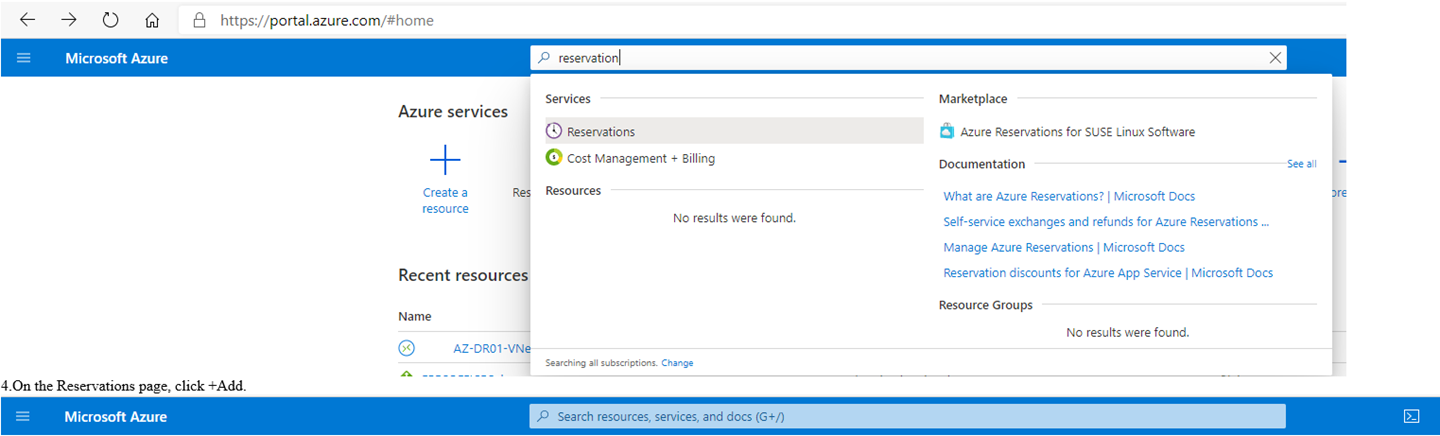Click the search box containing reservation
The width and height of the screenshot is (1440, 436).
point(908,58)
